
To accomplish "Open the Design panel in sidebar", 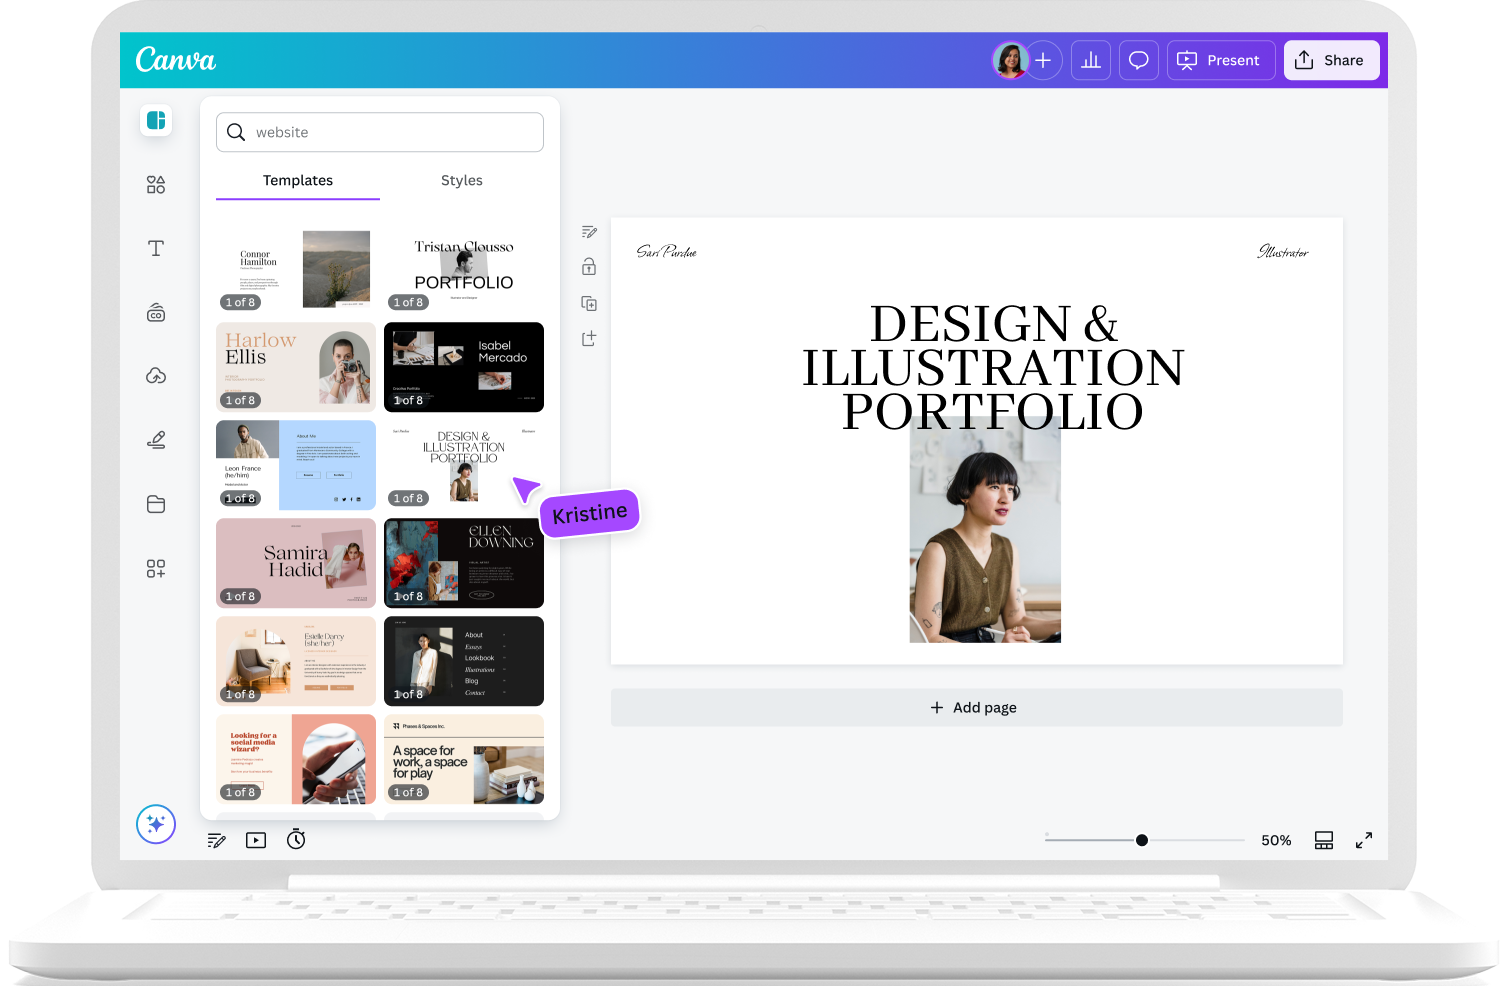I will [156, 120].
